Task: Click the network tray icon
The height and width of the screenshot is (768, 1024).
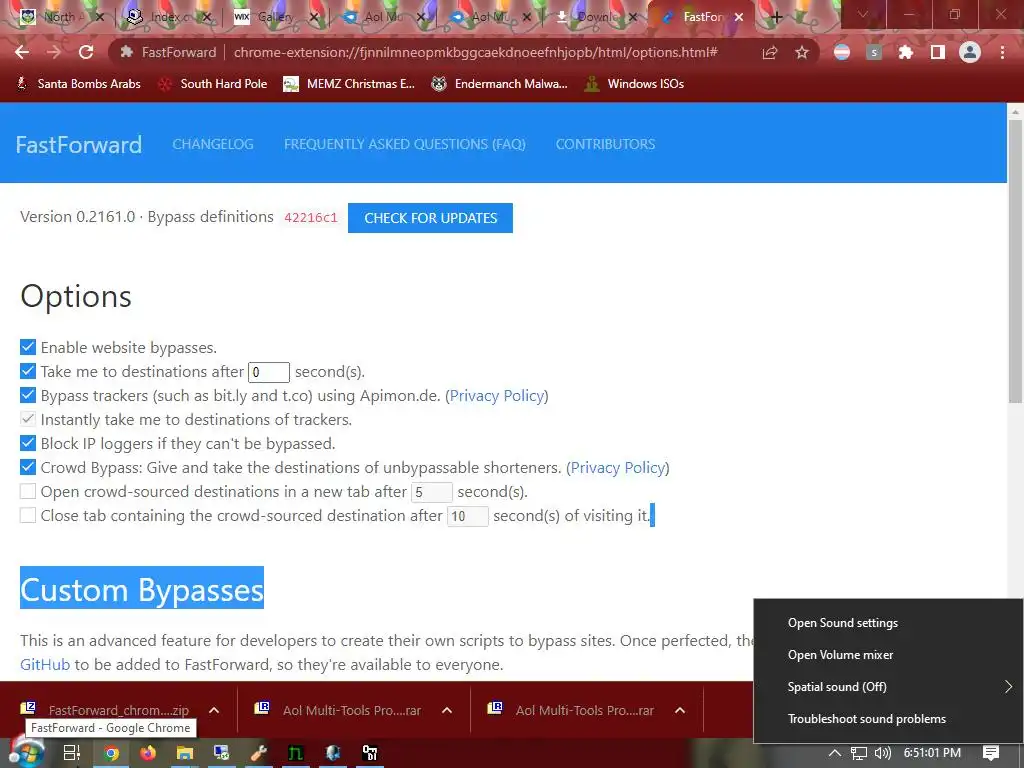Action: pos(859,753)
